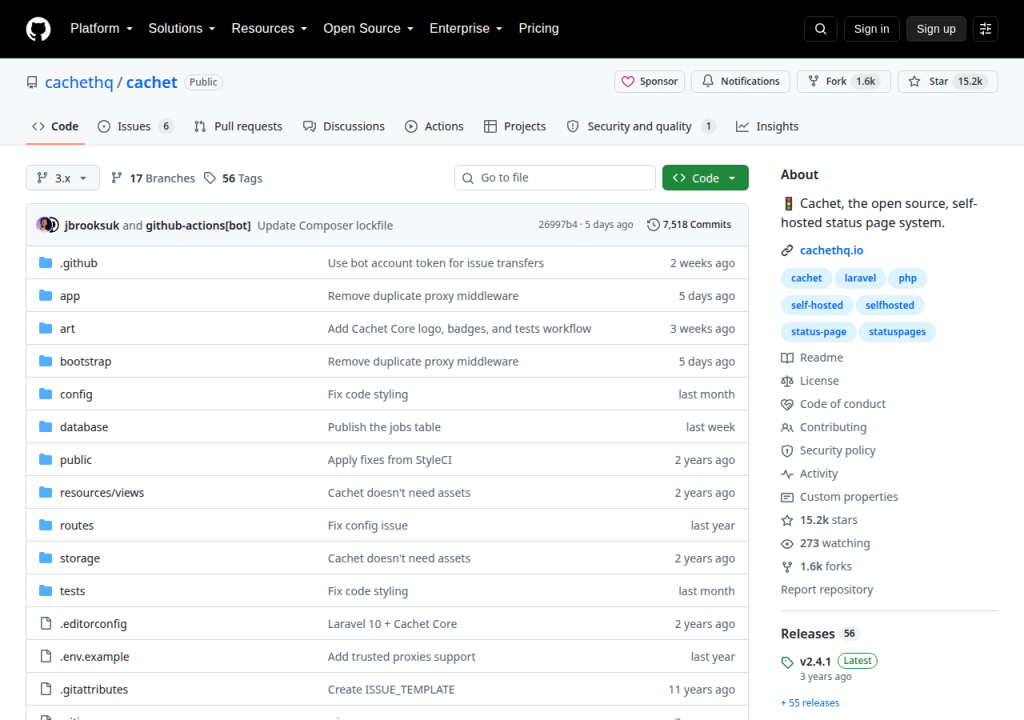Open Readme with the book icon
The width and height of the screenshot is (1024, 720).
(812, 357)
